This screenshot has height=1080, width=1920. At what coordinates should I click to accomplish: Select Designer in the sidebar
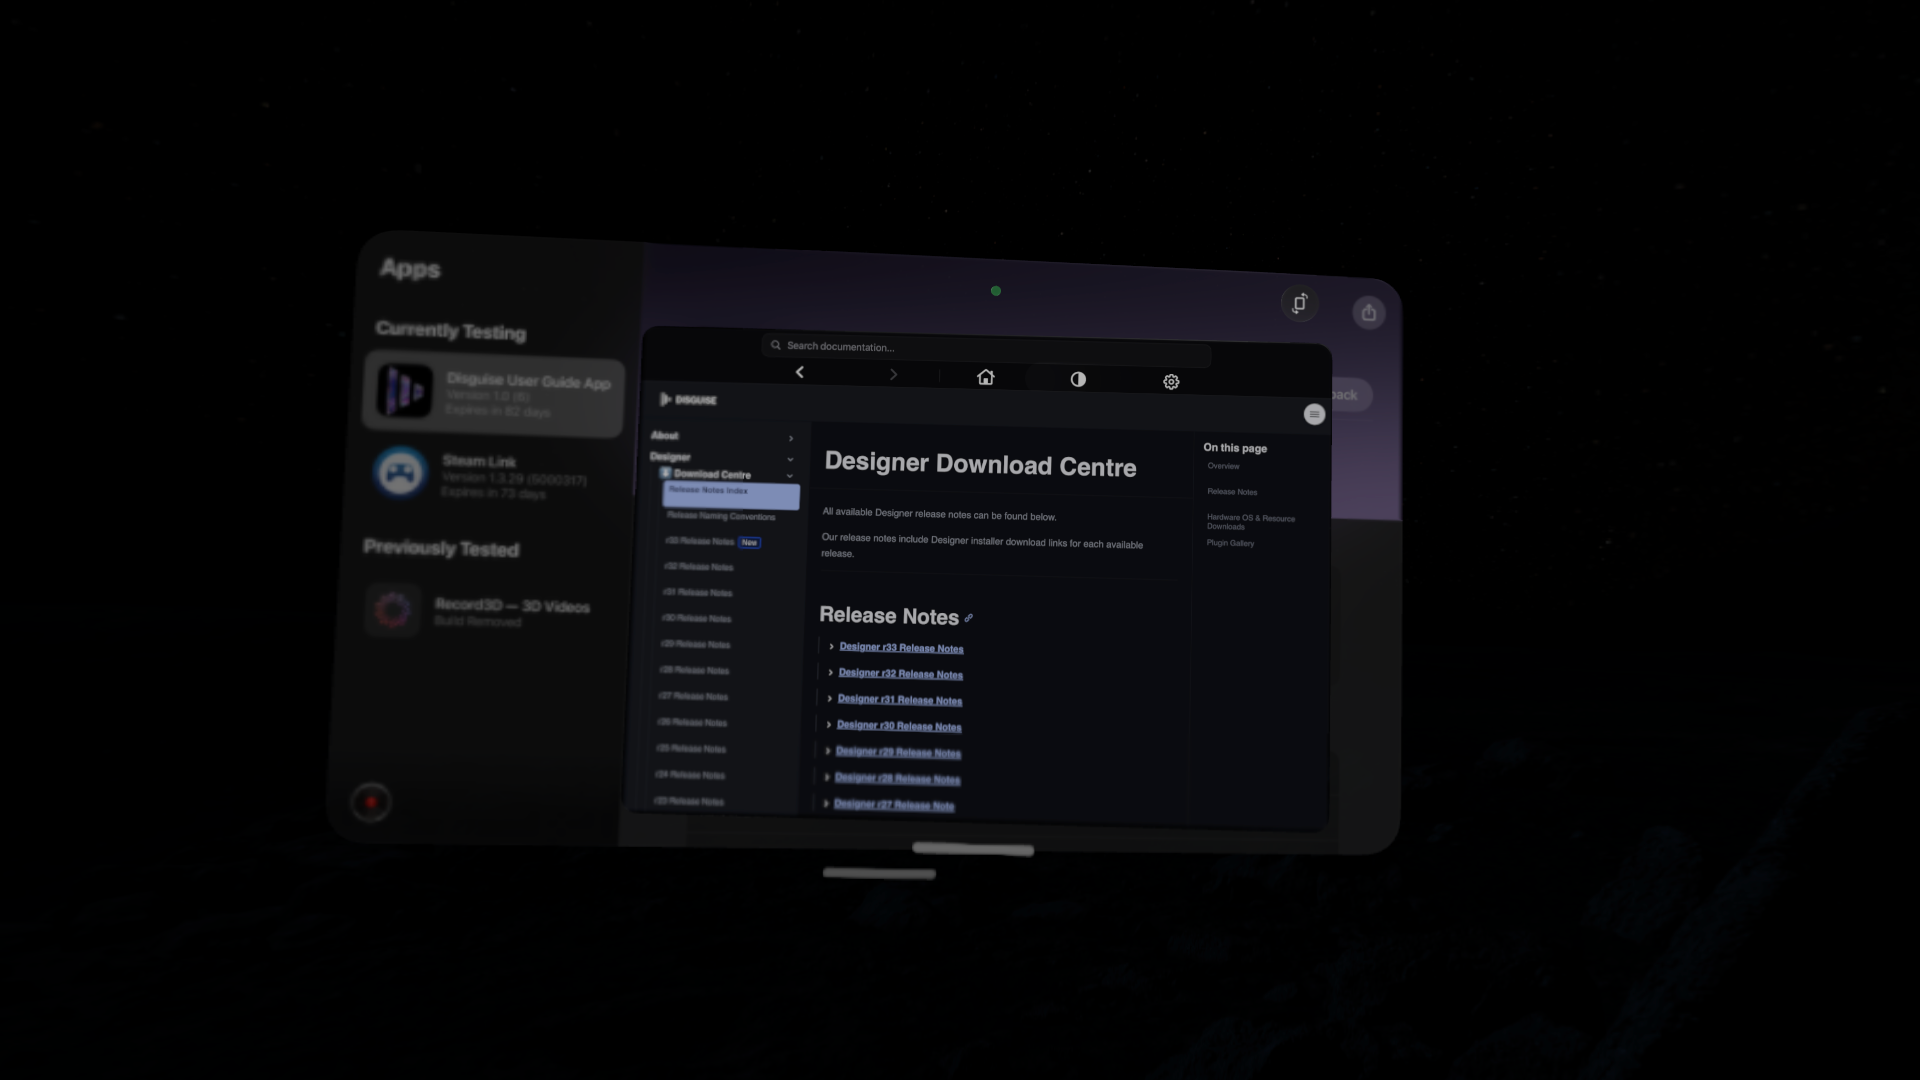(x=670, y=457)
